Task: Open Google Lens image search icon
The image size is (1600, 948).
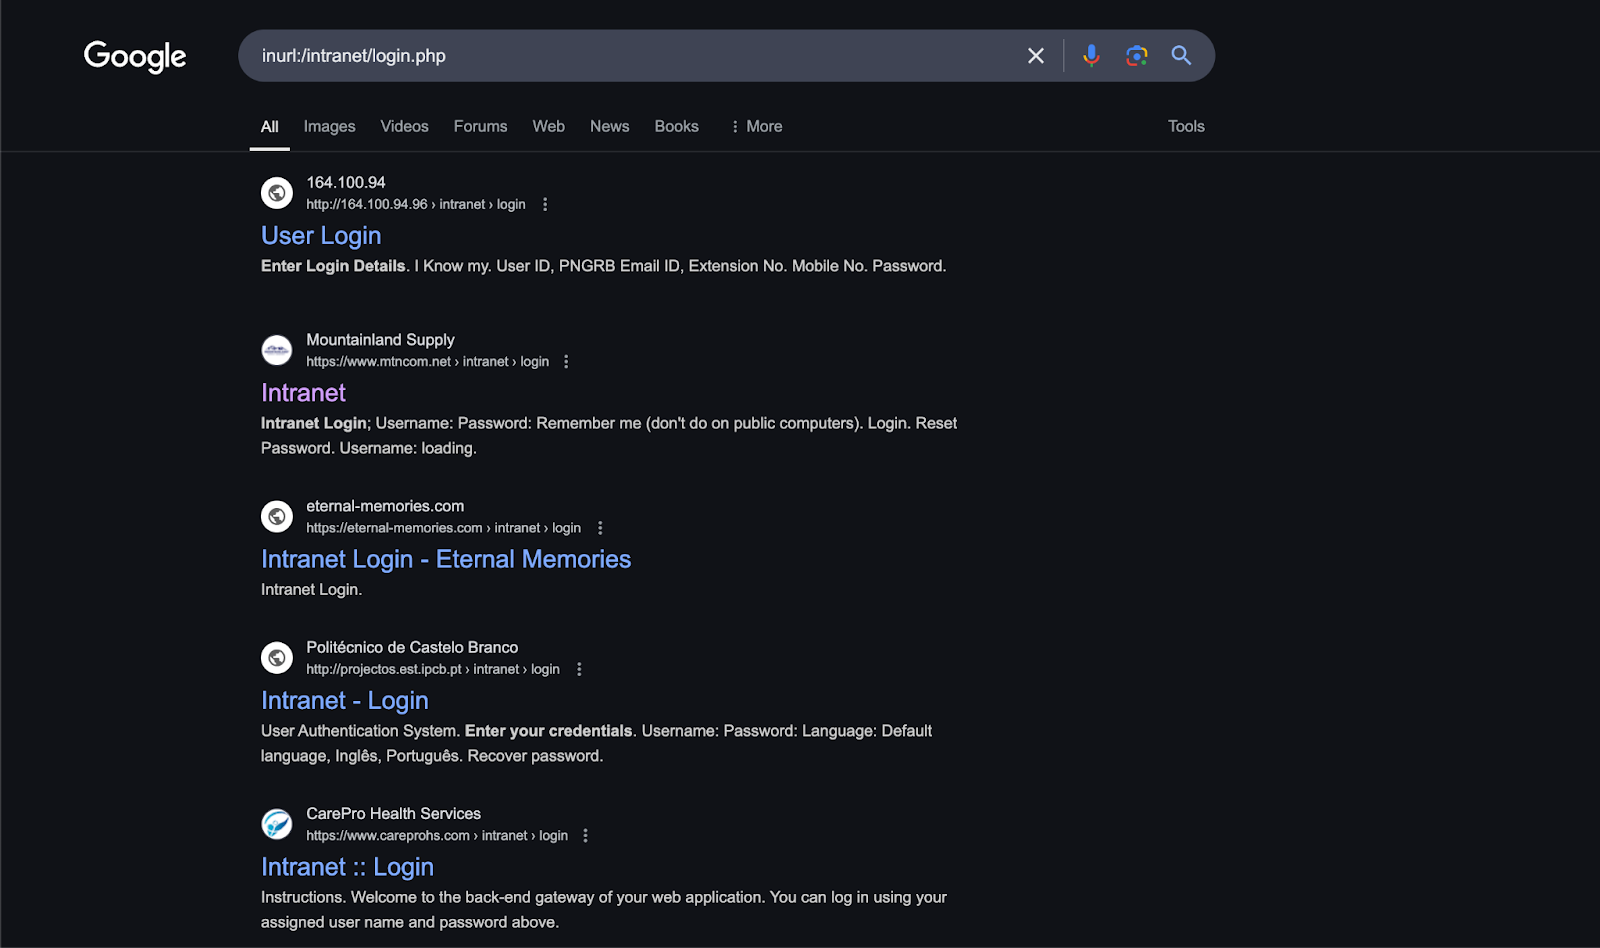Action: (1137, 56)
